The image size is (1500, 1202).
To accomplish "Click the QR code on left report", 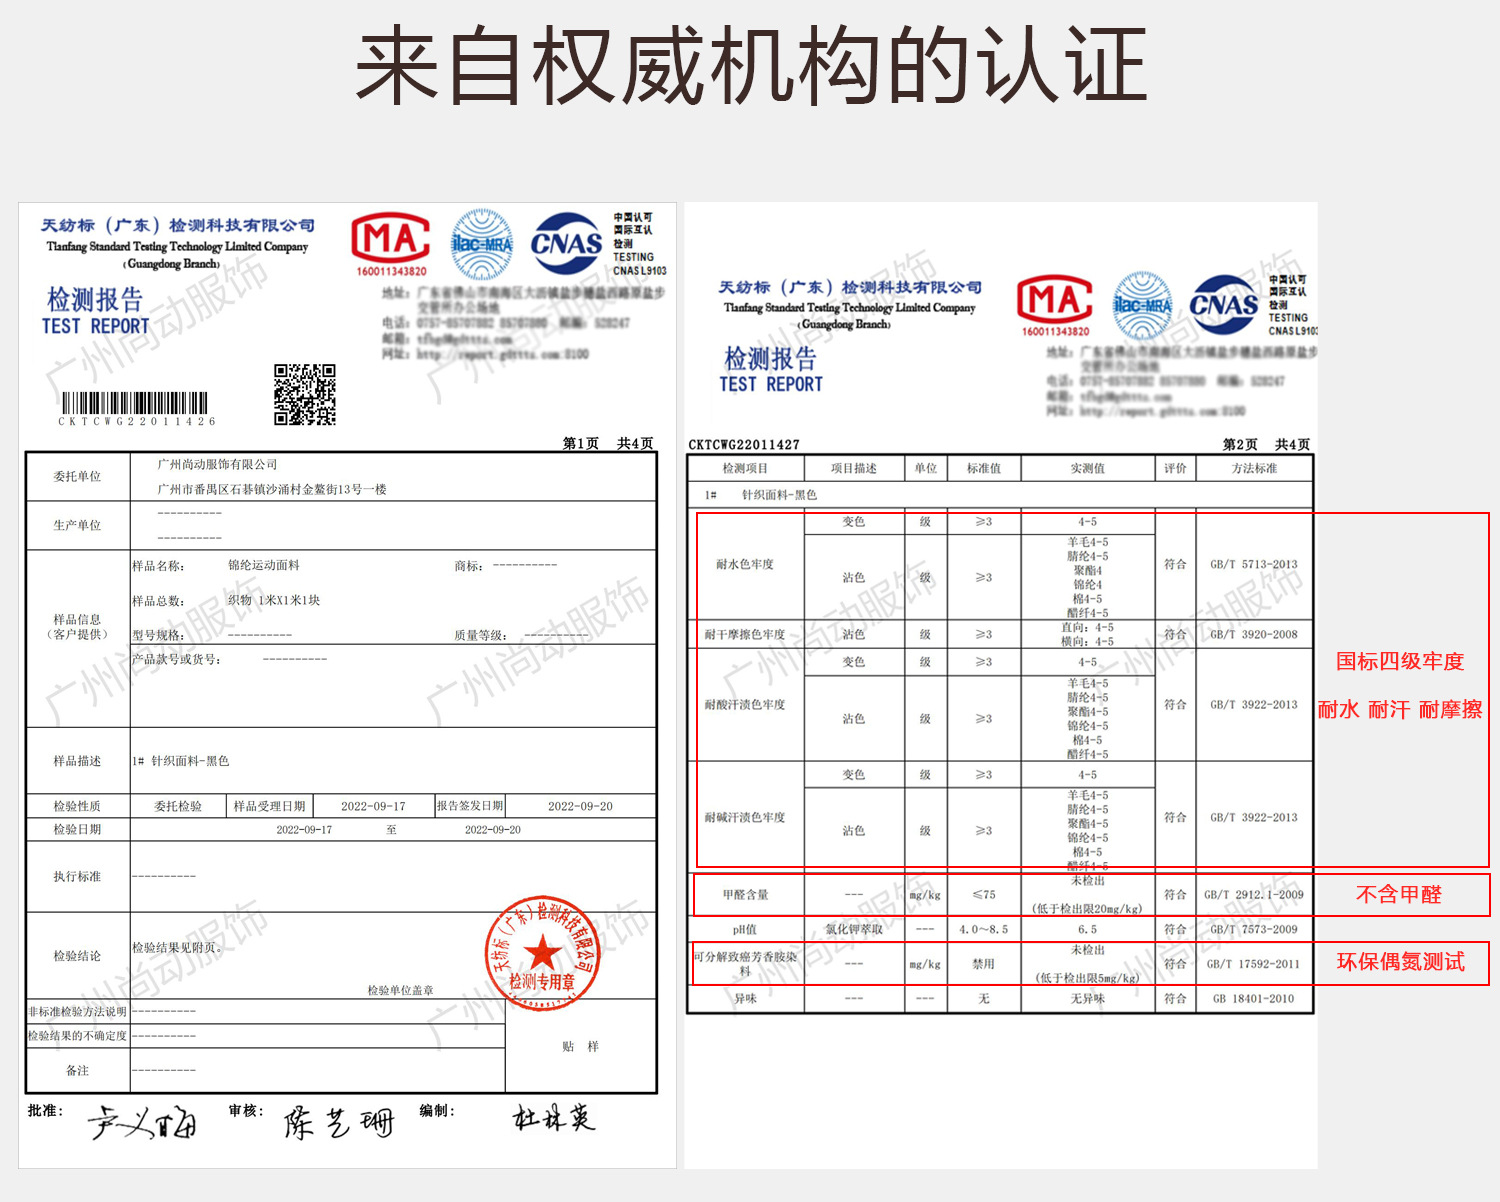I will pos(305,394).
